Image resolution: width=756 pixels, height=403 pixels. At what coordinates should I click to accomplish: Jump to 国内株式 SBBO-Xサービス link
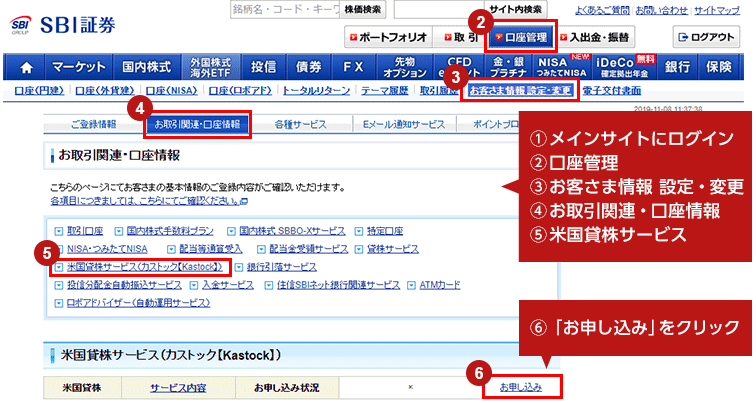[292, 231]
